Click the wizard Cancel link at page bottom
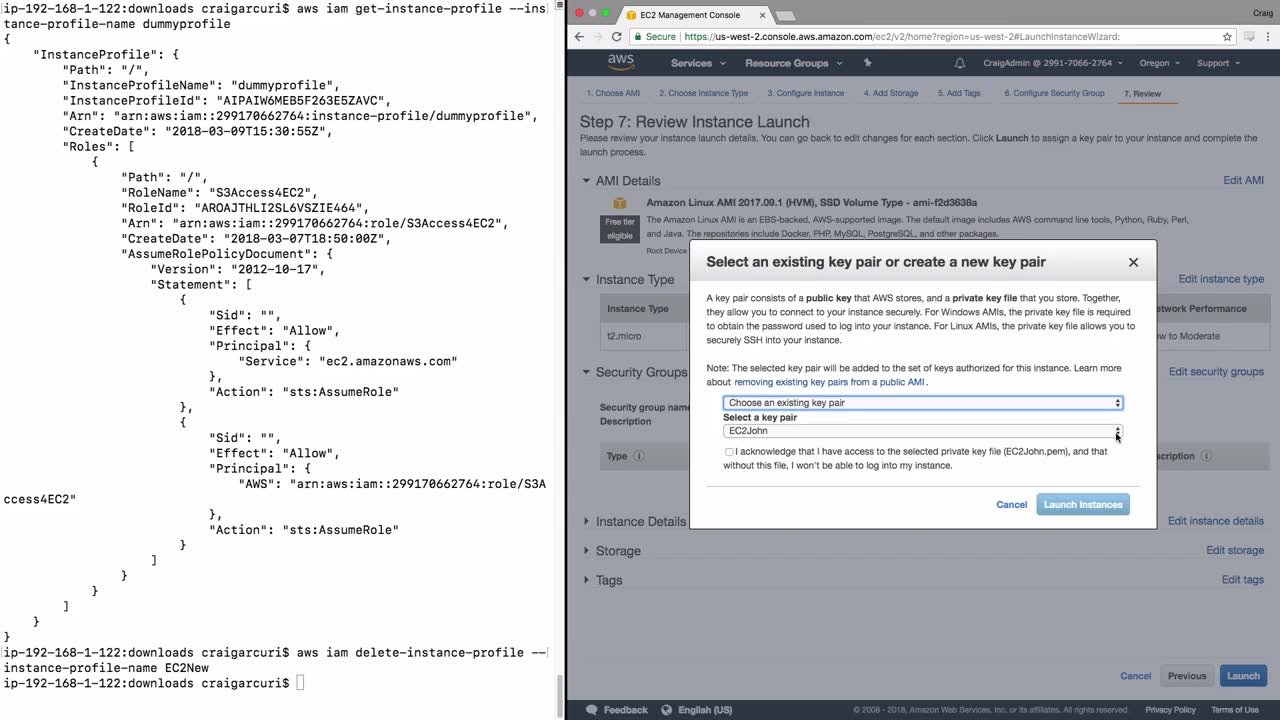This screenshot has height=720, width=1280. tap(1135, 676)
